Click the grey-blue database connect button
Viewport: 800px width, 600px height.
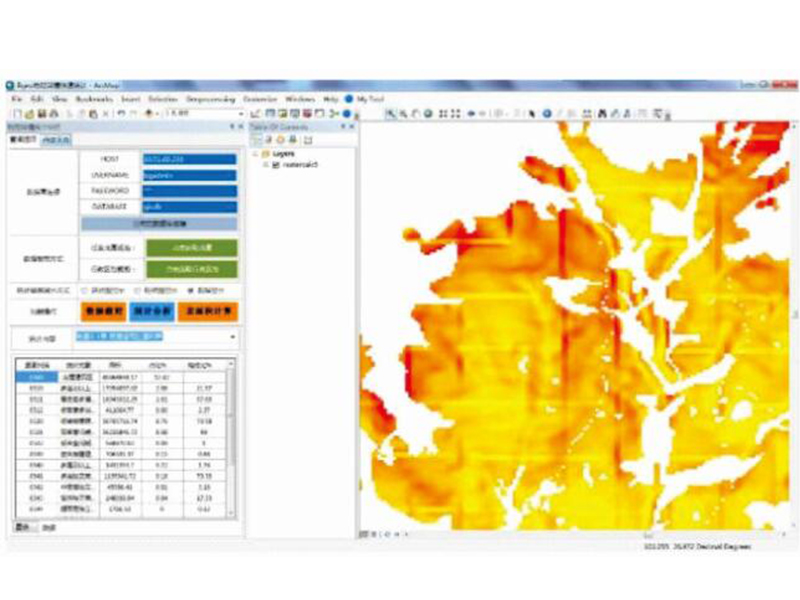[159, 223]
